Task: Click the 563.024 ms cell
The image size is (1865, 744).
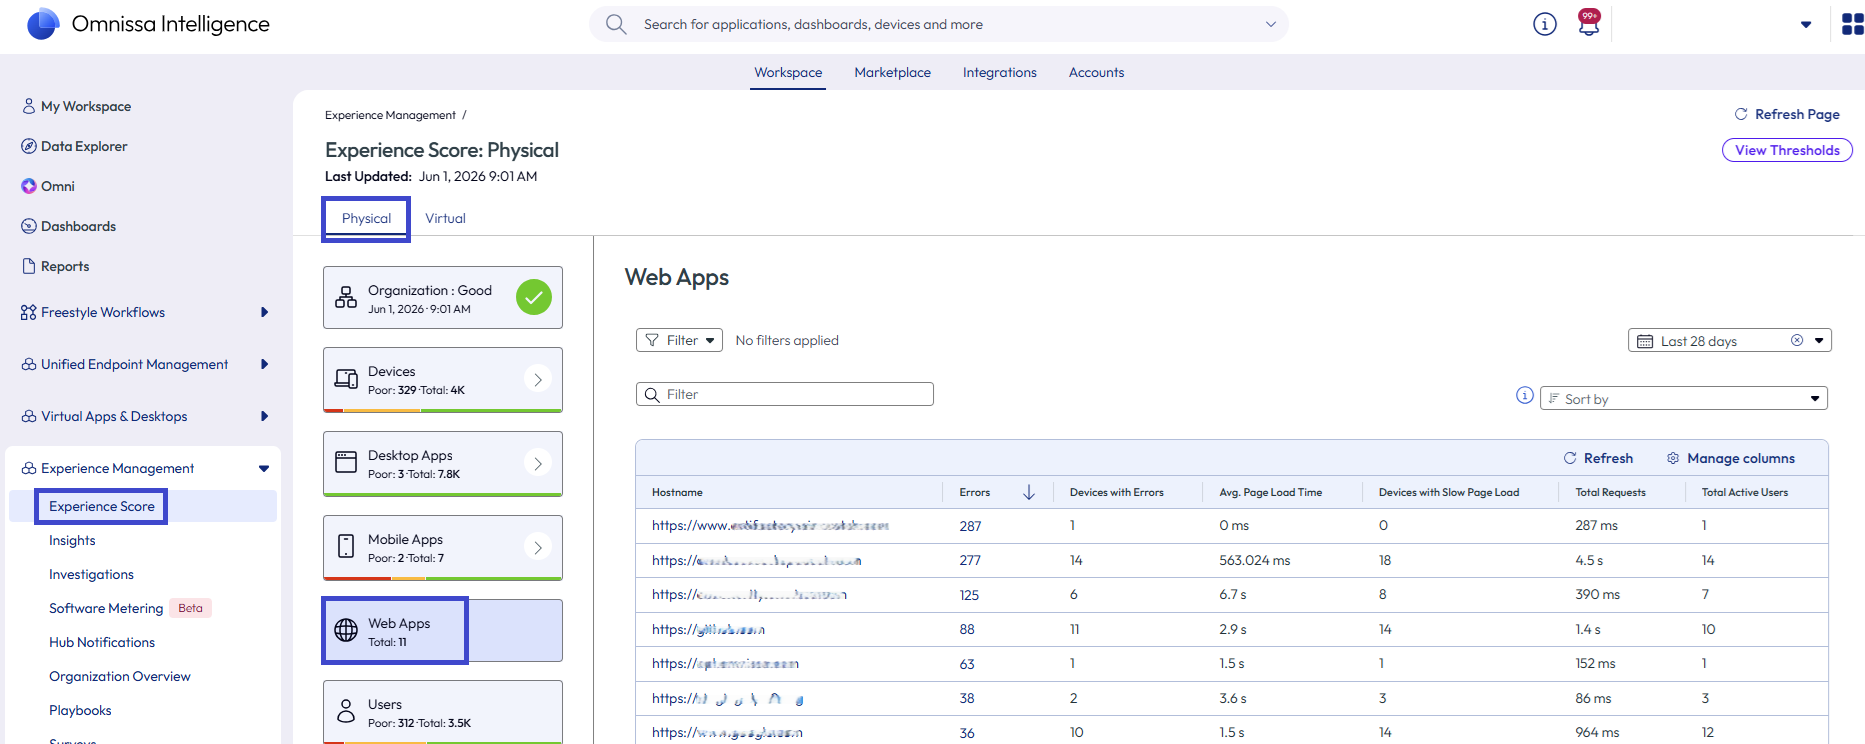Action: [1254, 560]
